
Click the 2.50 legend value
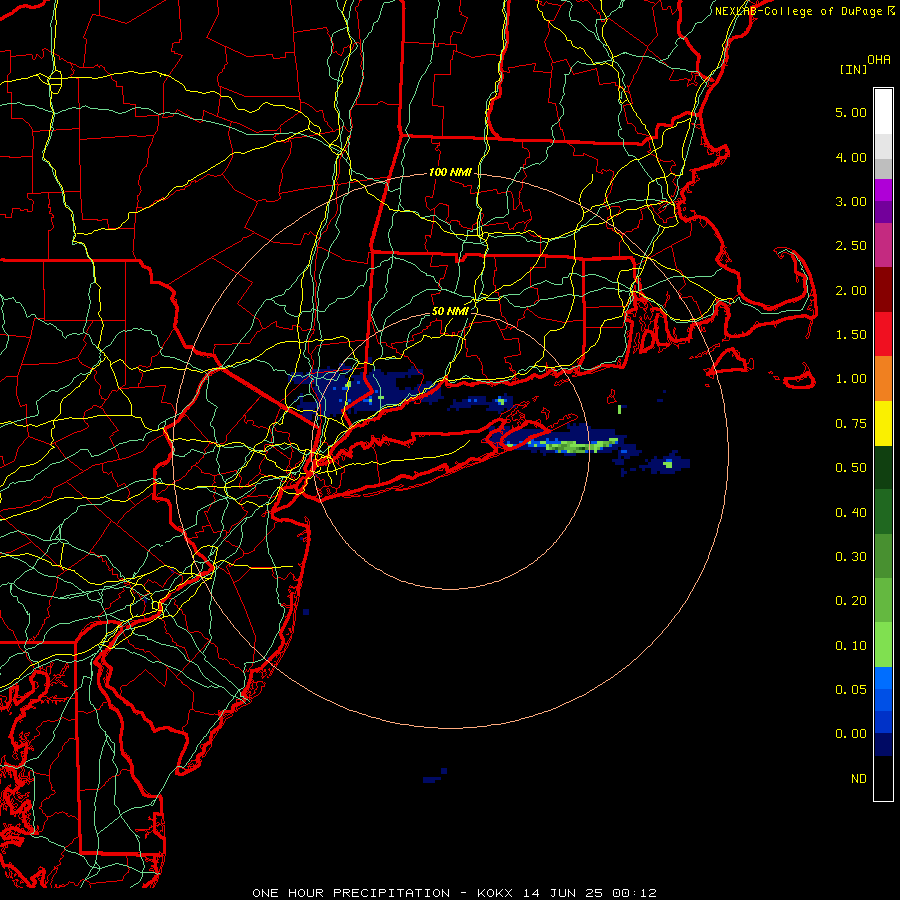[851, 246]
